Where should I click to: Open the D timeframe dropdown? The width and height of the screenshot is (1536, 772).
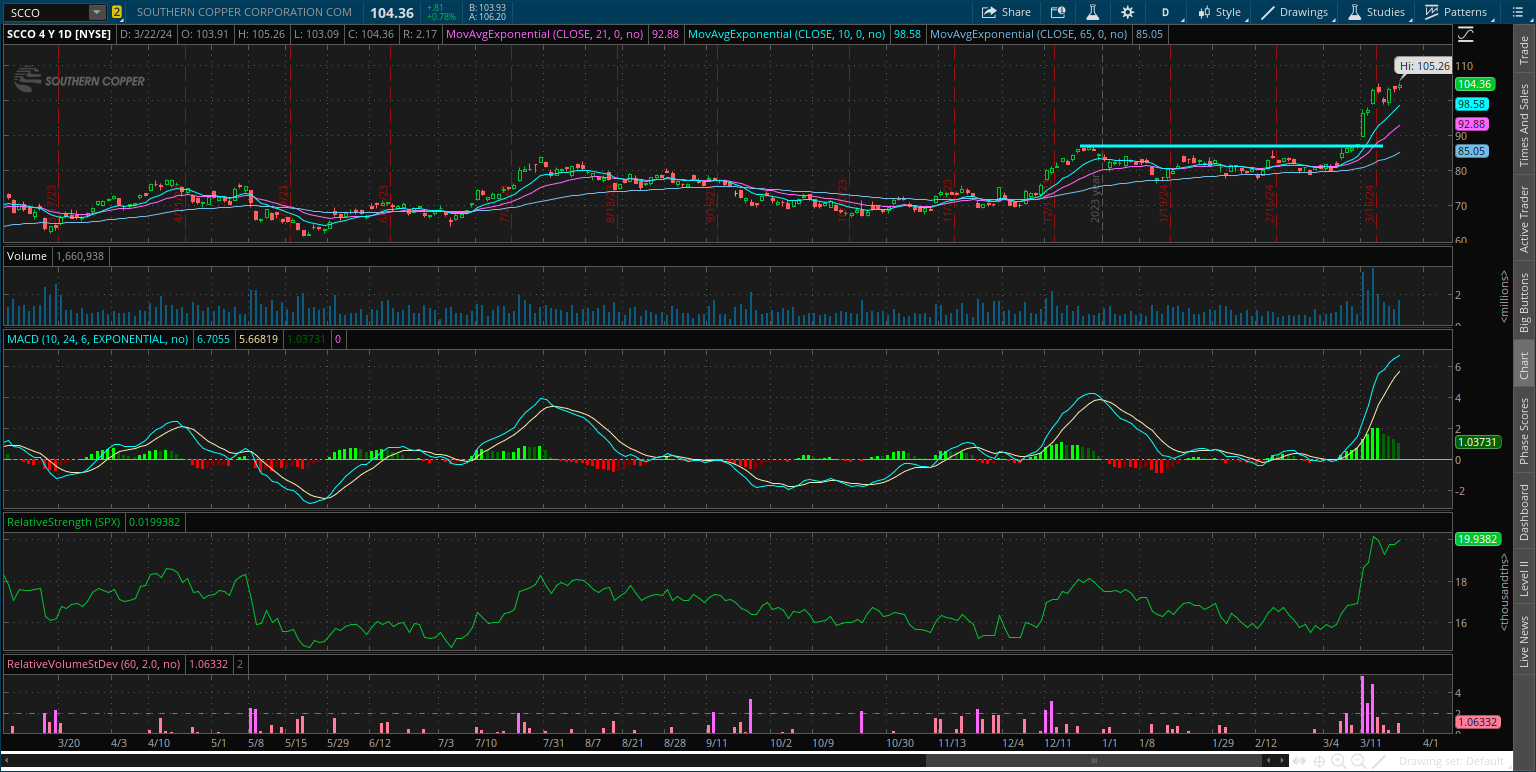coord(1165,12)
